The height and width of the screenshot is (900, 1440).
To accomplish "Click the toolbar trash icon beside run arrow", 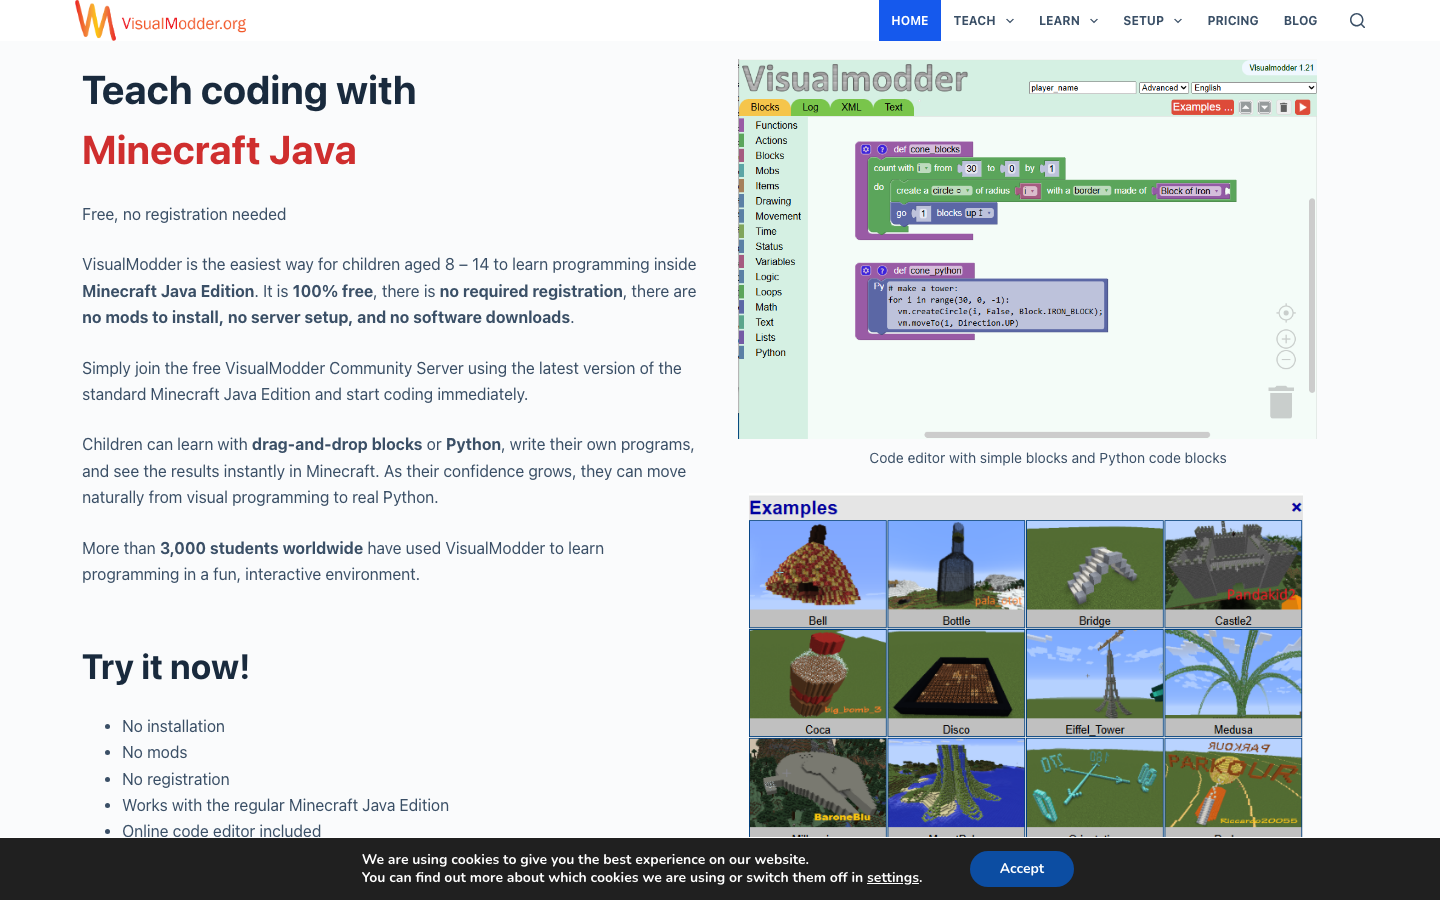I will pos(1284,107).
